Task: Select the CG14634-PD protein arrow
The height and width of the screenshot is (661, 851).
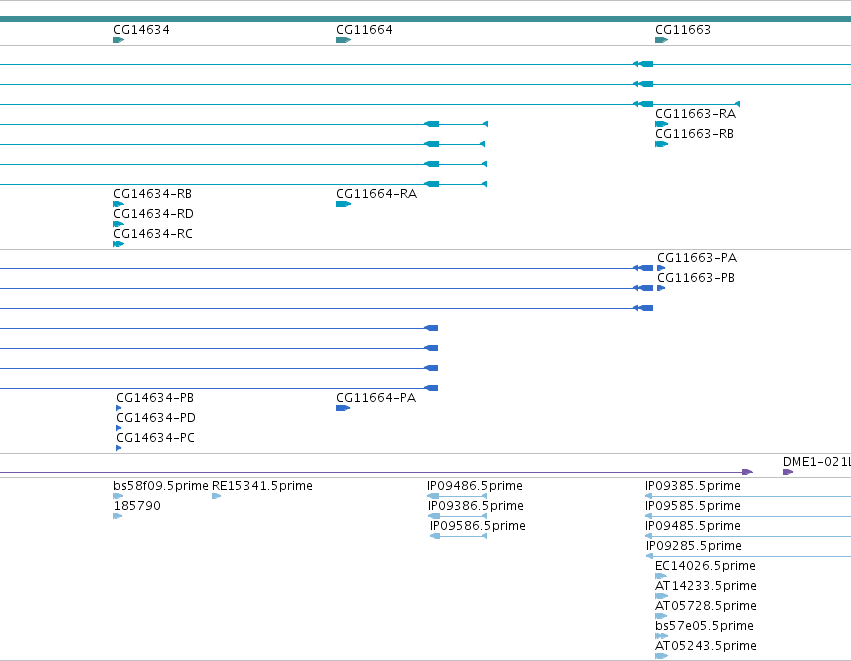Action: coord(118,428)
